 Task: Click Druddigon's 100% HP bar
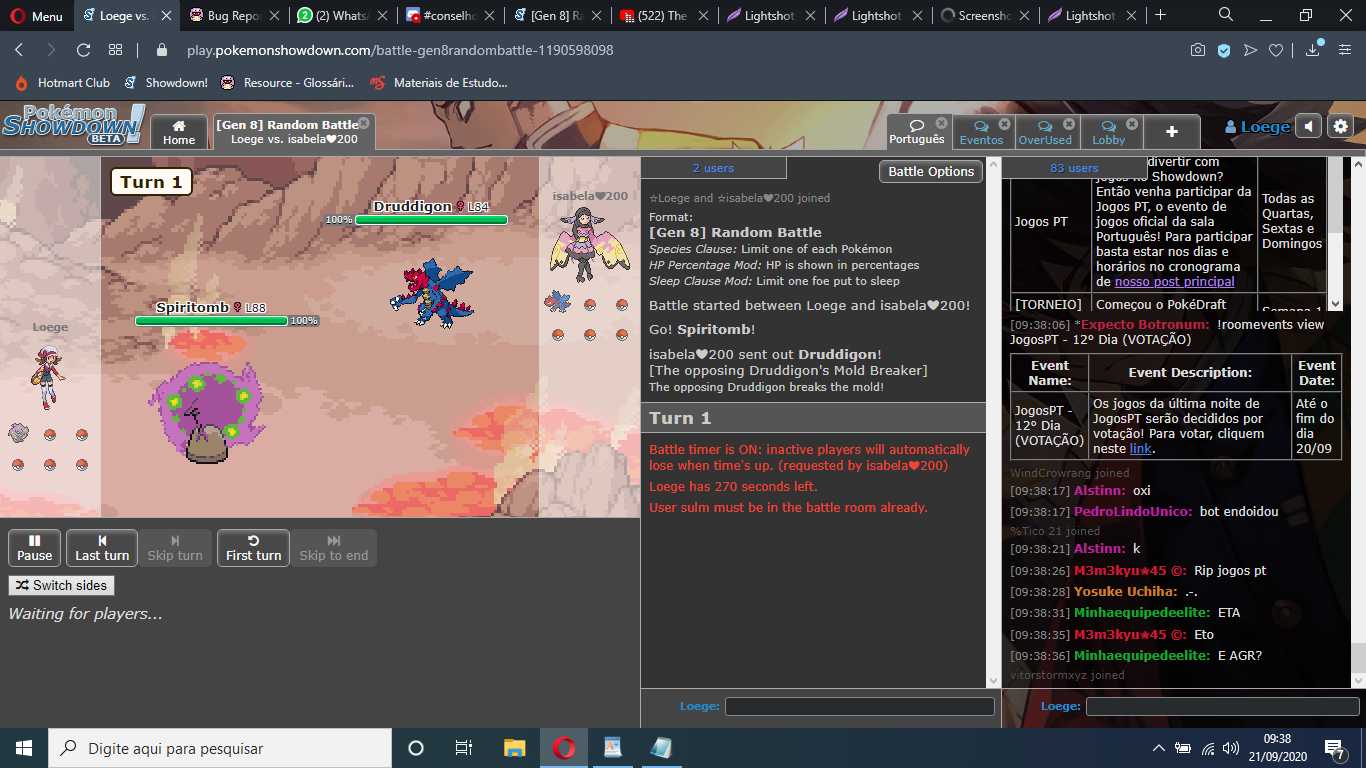431,220
